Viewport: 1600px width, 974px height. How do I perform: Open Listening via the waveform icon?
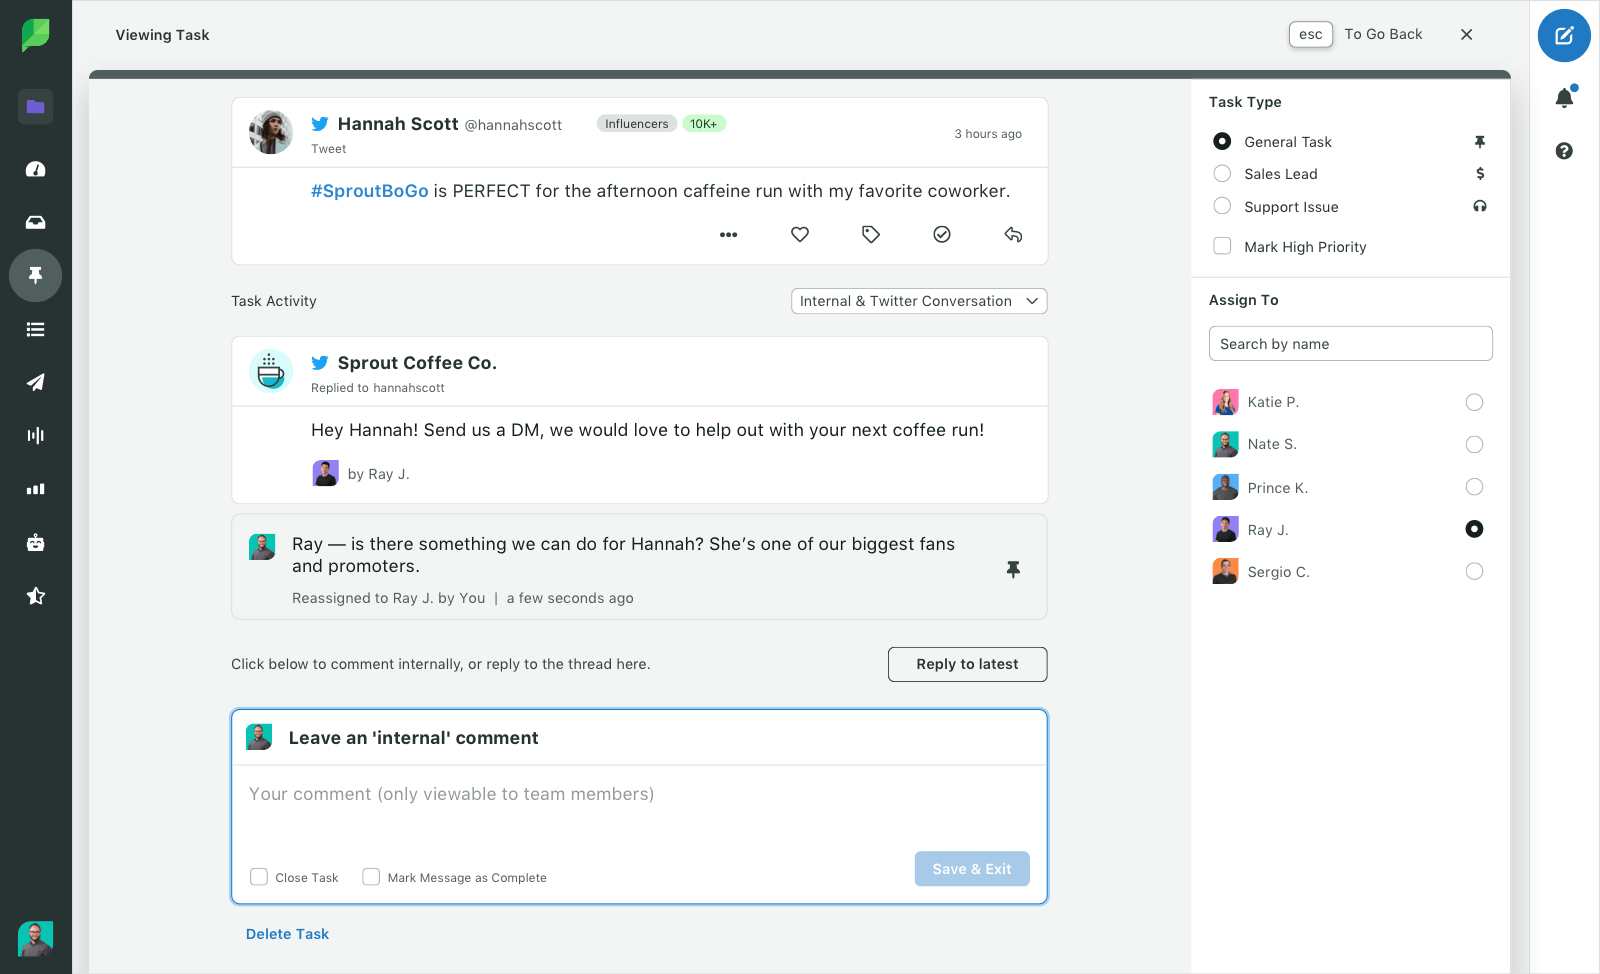[x=35, y=435]
